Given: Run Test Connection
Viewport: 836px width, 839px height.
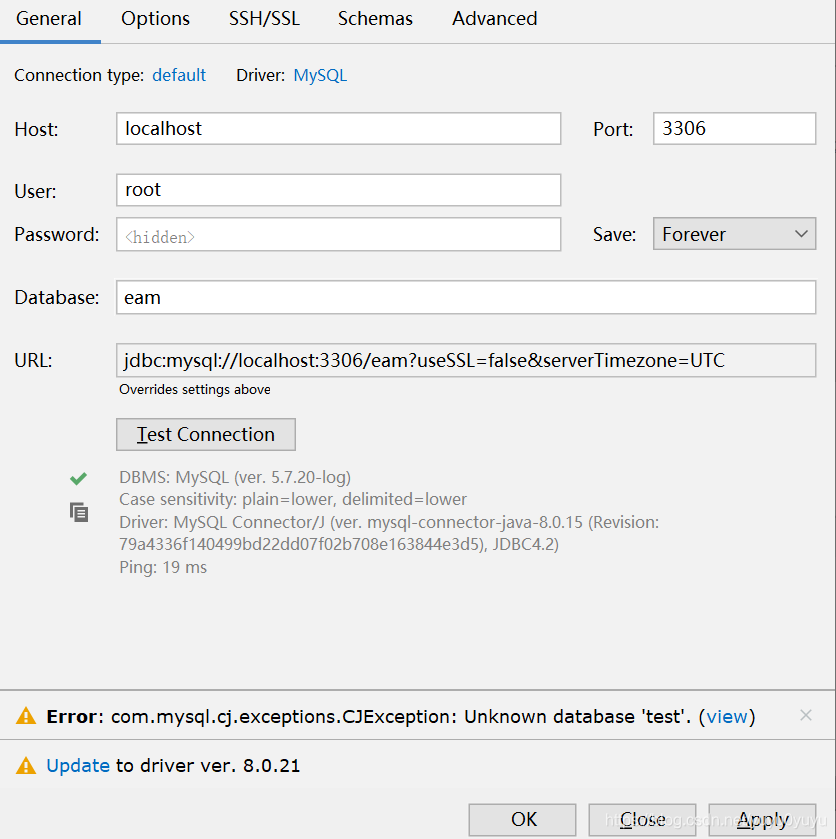Looking at the screenshot, I should (206, 434).
